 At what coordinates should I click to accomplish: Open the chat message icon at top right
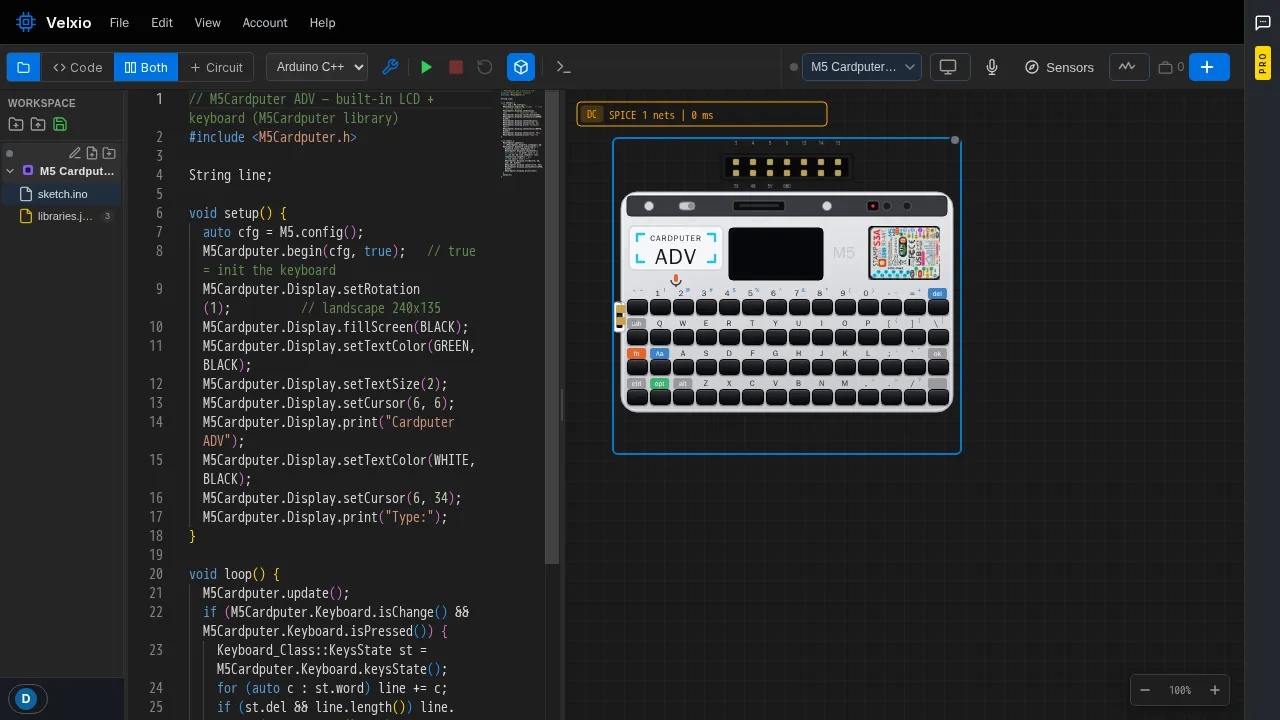click(x=1263, y=22)
